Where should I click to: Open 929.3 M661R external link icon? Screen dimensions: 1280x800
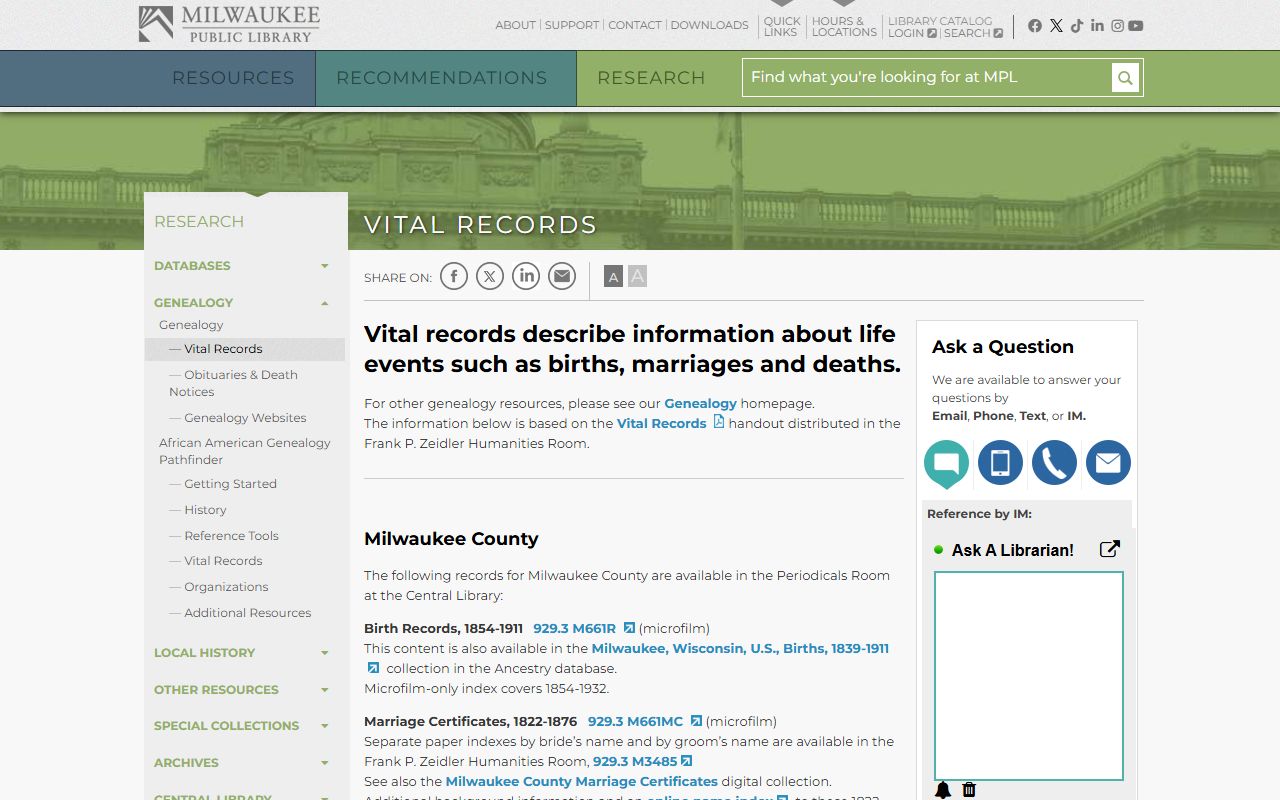[629, 628]
